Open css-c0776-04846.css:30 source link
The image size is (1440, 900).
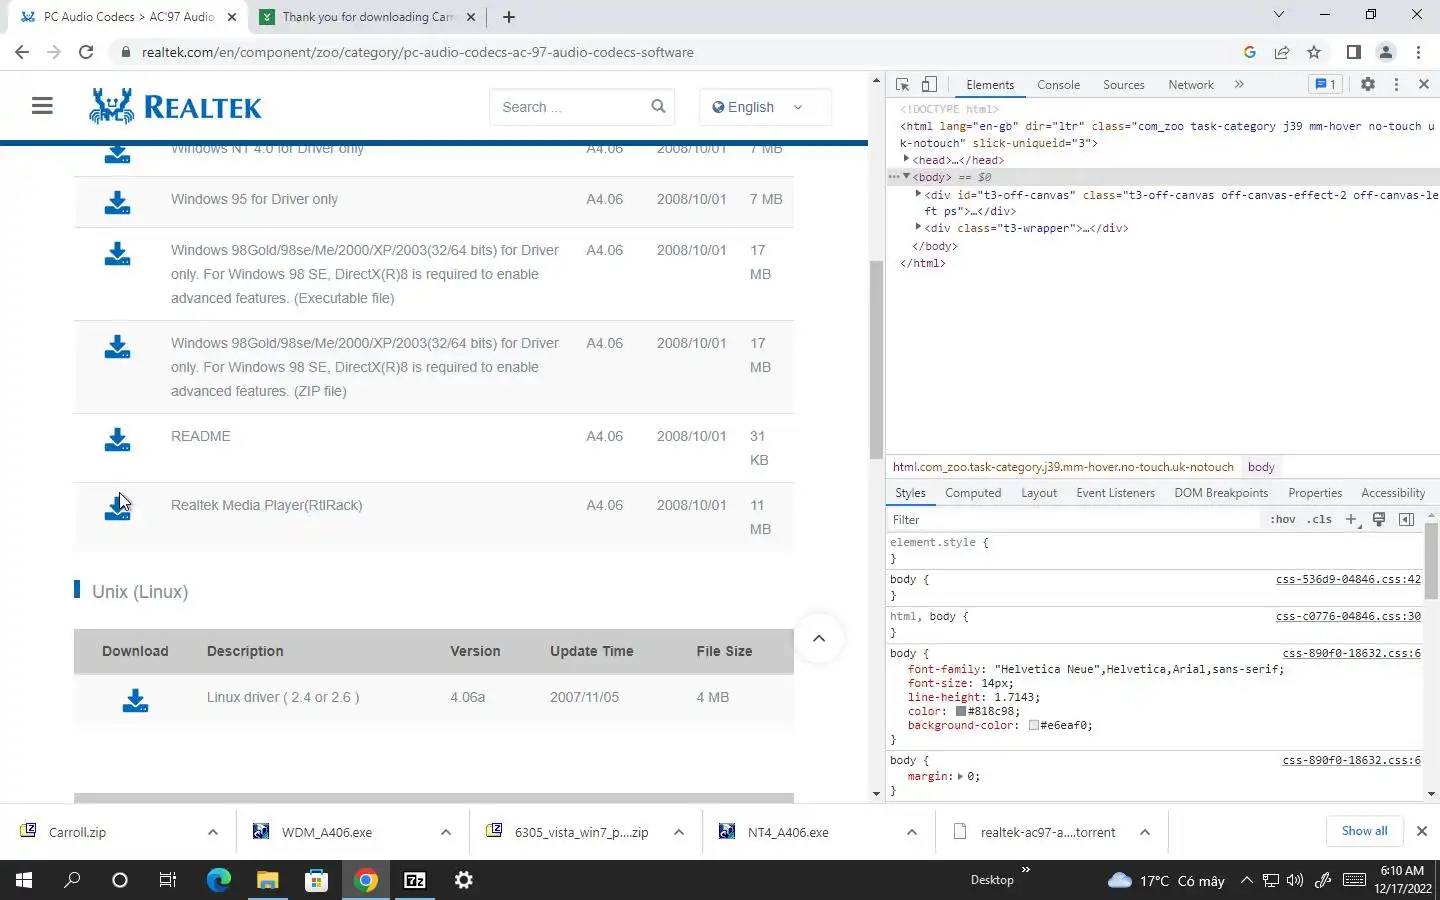[1348, 616]
